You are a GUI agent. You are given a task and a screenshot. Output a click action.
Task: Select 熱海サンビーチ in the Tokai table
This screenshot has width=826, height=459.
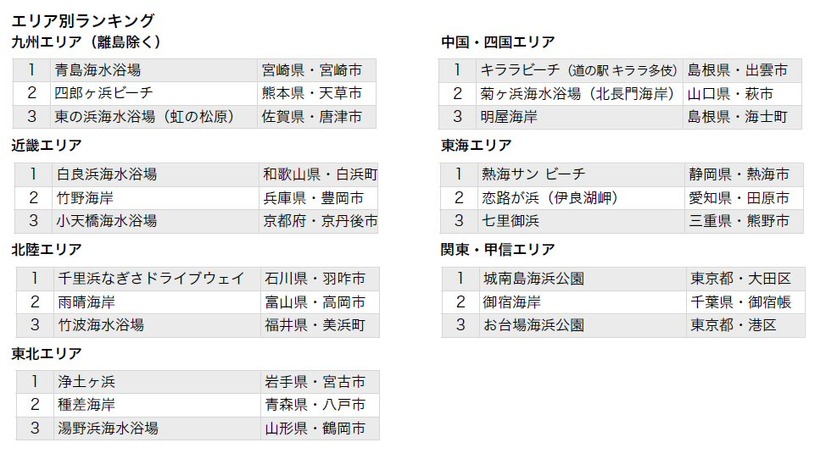coord(533,174)
